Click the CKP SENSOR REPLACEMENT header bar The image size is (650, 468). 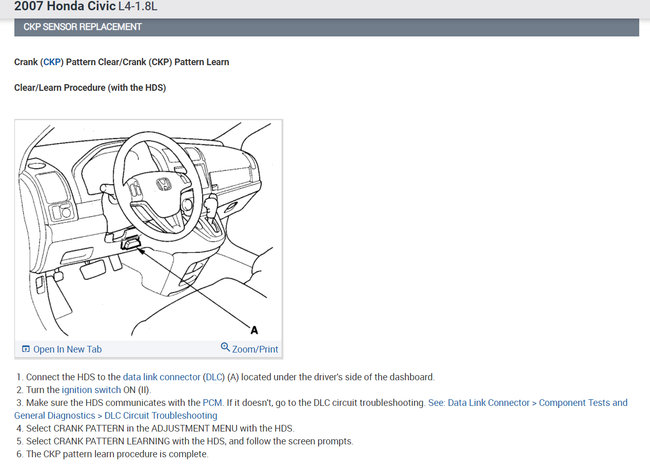click(326, 27)
